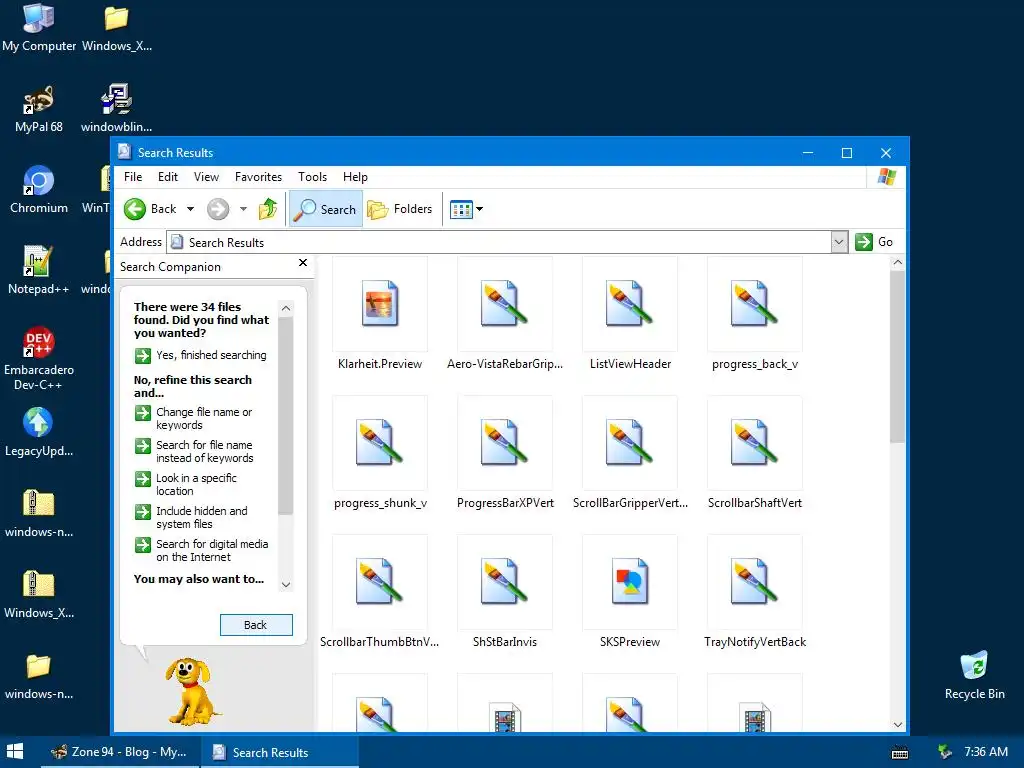Screen dimensions: 1024x768
Task: Choose Search for file name instead of keywords
Action: tap(195, 451)
